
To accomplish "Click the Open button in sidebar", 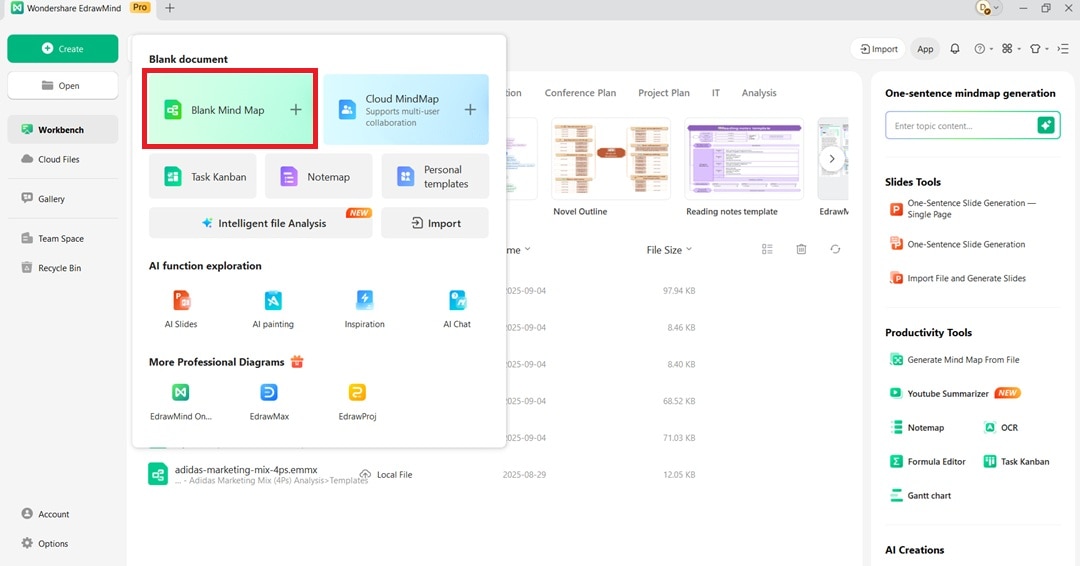I will click(x=63, y=85).
